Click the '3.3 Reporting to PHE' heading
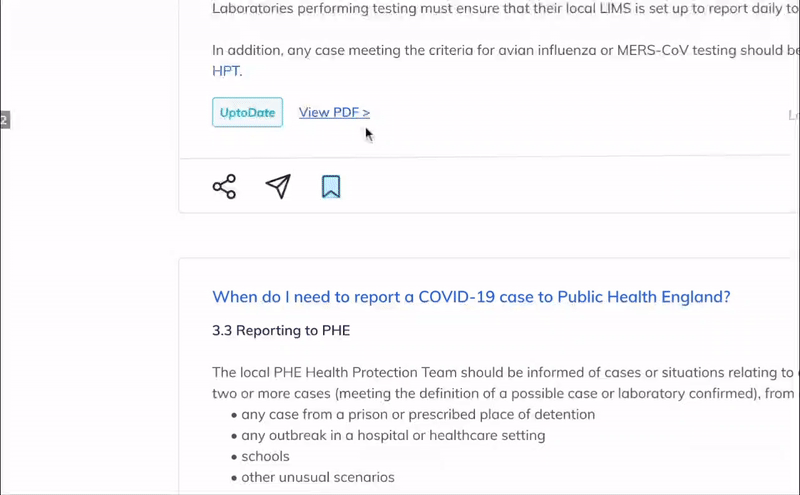This screenshot has width=800, height=495. tap(281, 331)
